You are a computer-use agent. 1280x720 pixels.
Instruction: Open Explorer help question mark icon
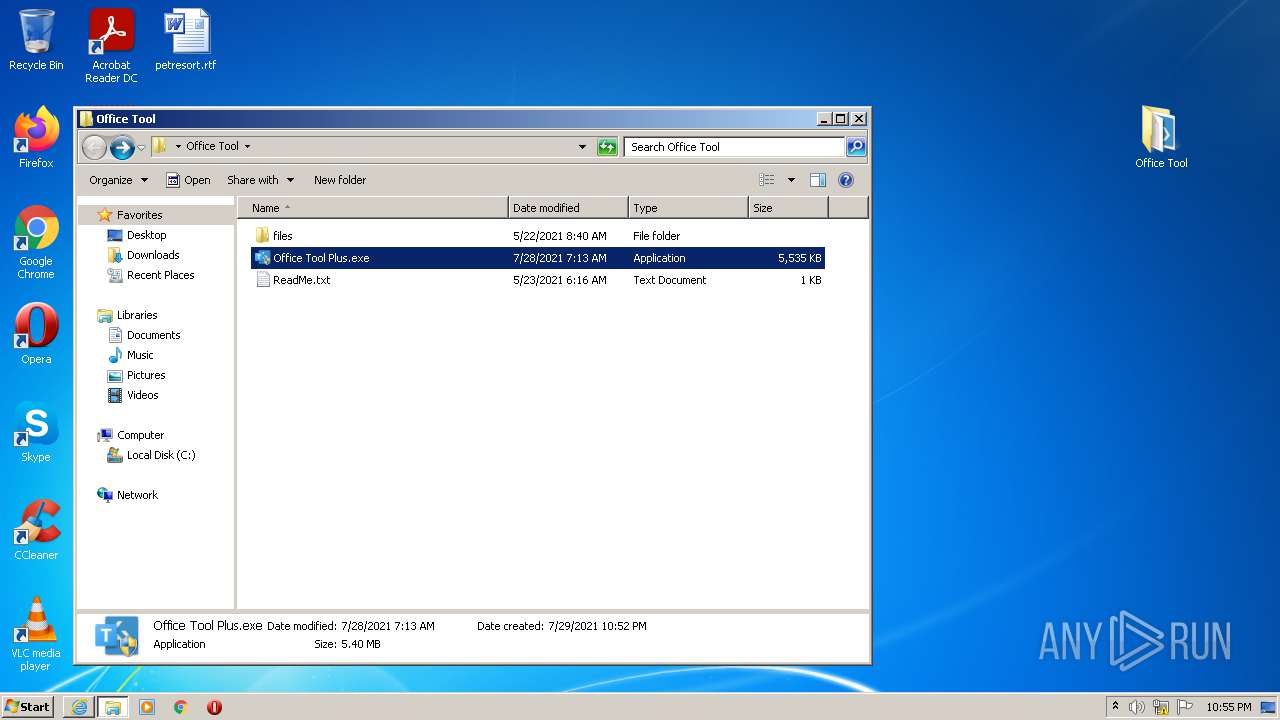[846, 180]
